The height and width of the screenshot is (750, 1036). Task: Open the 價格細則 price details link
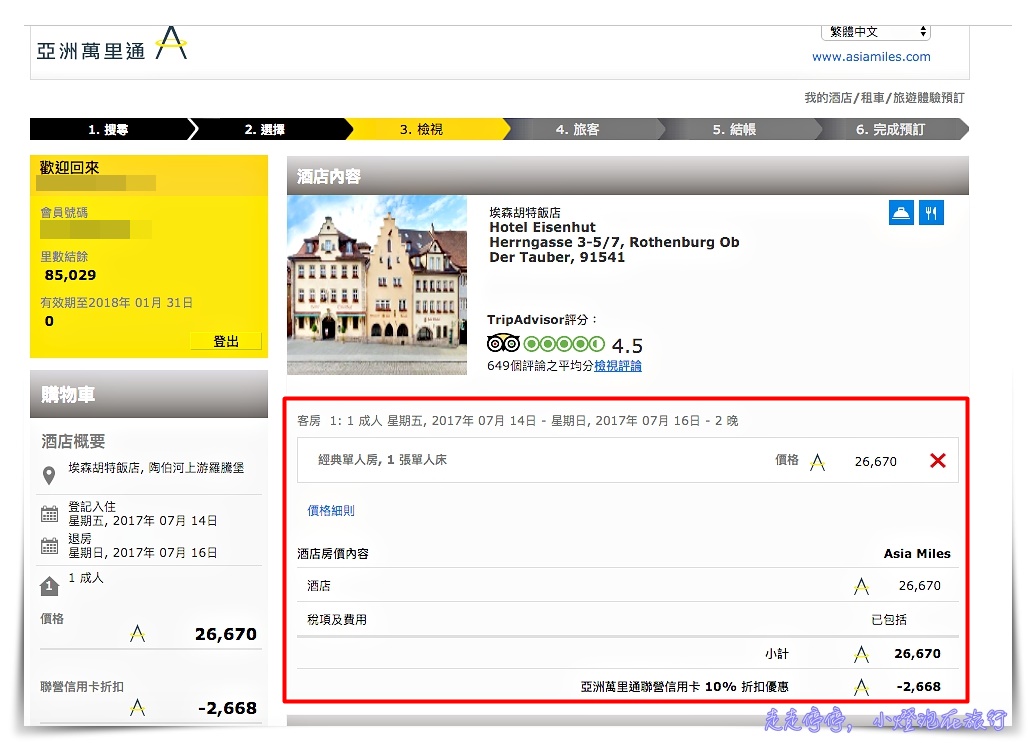click(331, 510)
